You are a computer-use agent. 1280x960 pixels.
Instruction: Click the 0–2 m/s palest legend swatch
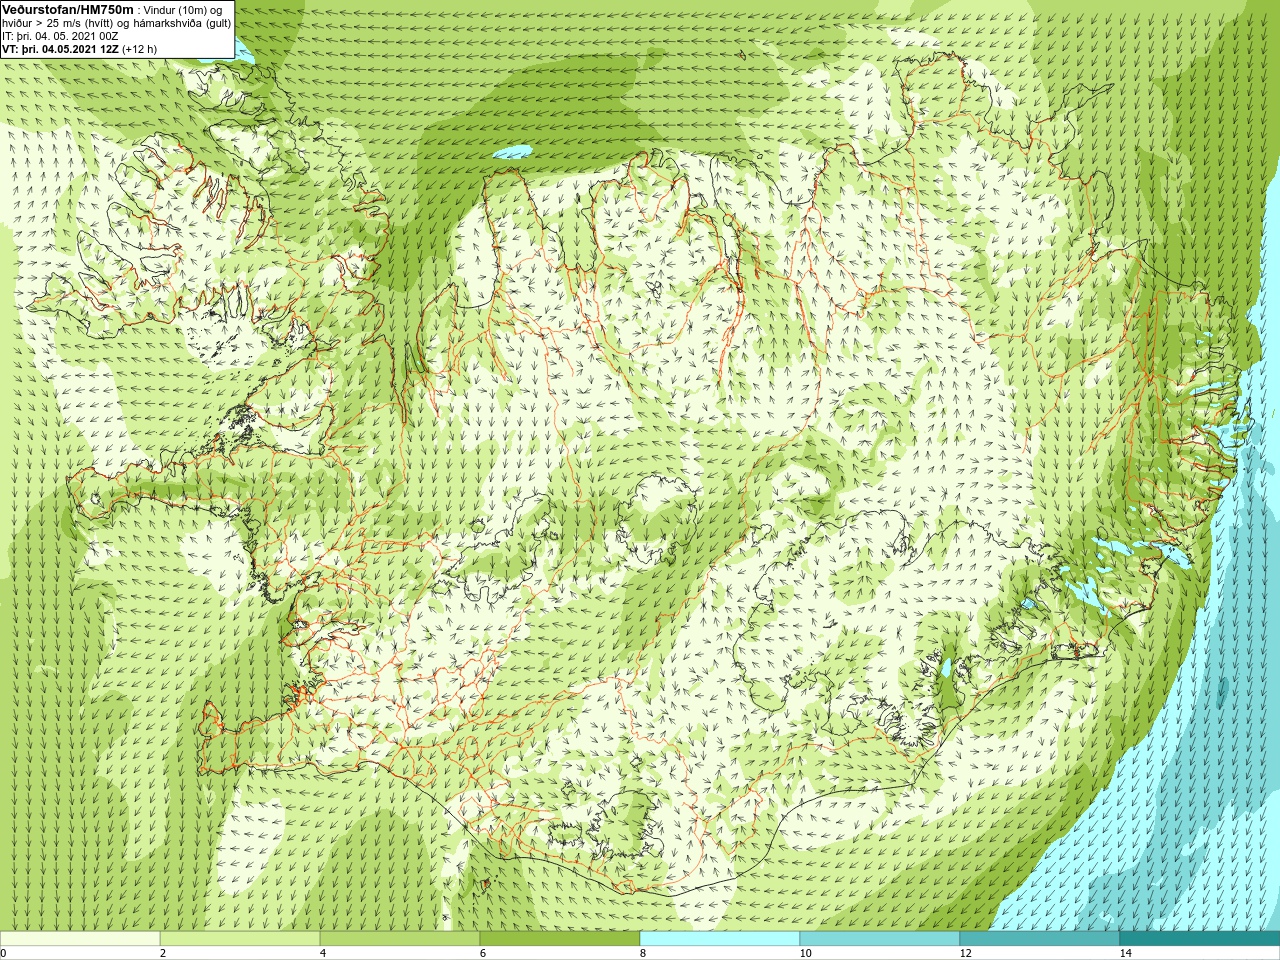point(80,939)
